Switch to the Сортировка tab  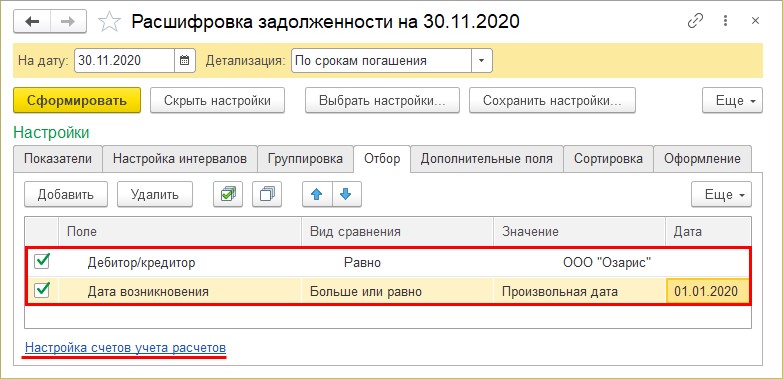click(608, 159)
